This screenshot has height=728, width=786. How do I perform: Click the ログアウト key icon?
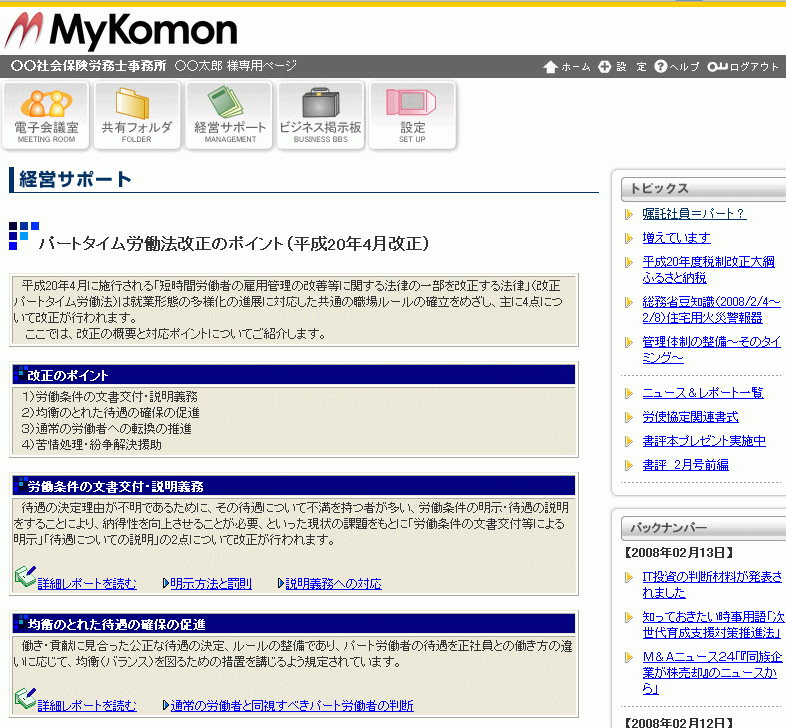(x=717, y=67)
